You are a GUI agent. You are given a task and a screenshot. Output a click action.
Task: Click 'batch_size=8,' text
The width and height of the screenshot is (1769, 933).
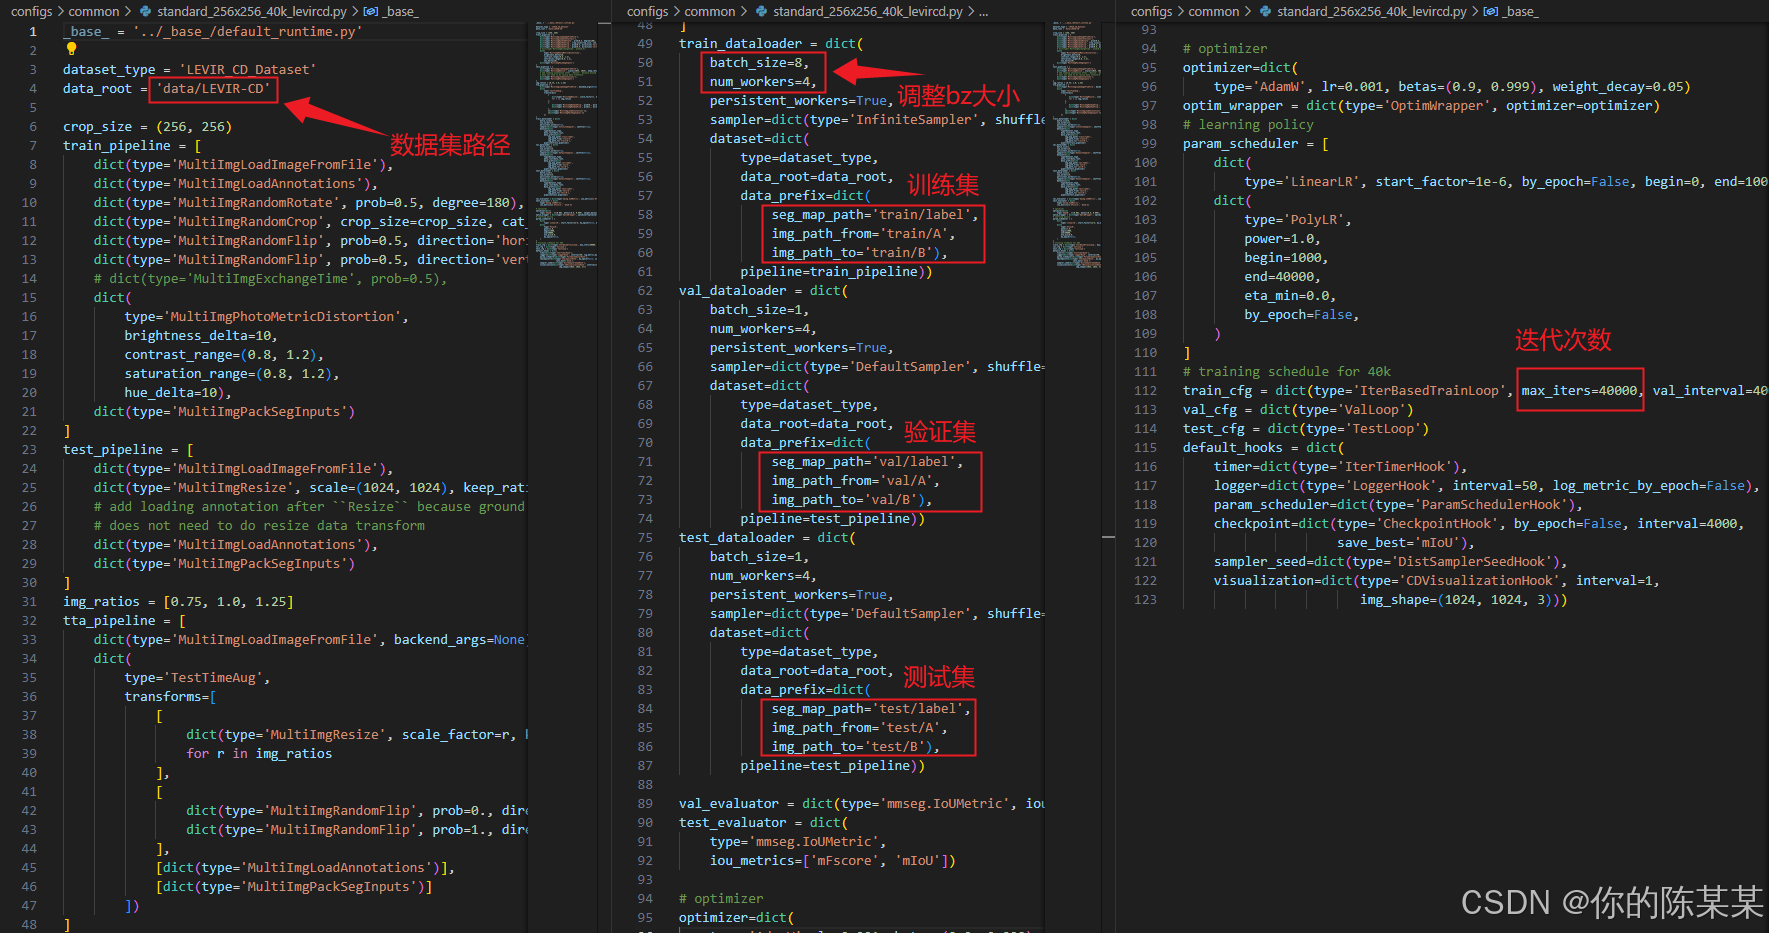point(759,63)
